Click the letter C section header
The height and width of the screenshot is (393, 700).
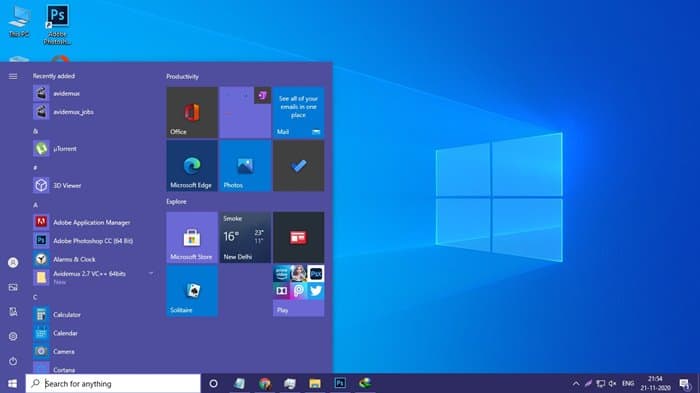(35, 297)
